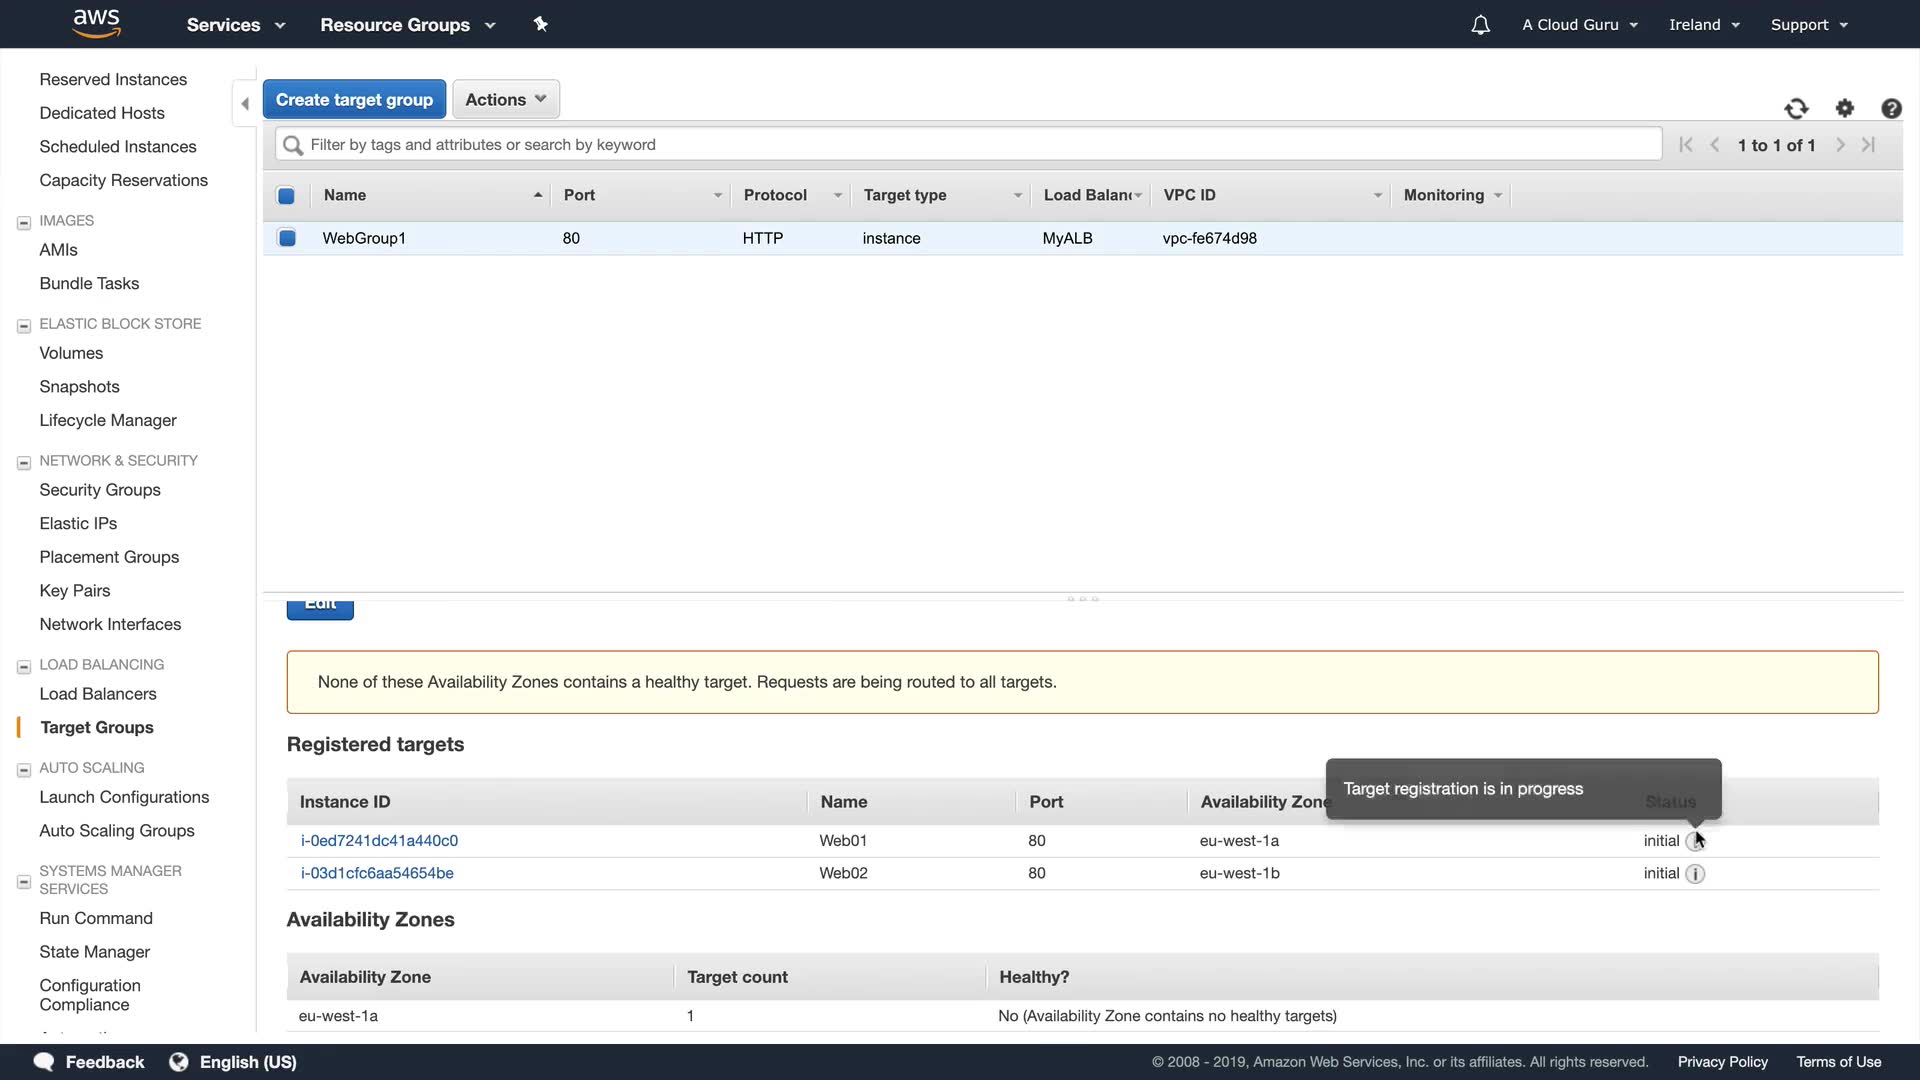Collapse the LOAD BALANCING sidebar section

point(24,666)
